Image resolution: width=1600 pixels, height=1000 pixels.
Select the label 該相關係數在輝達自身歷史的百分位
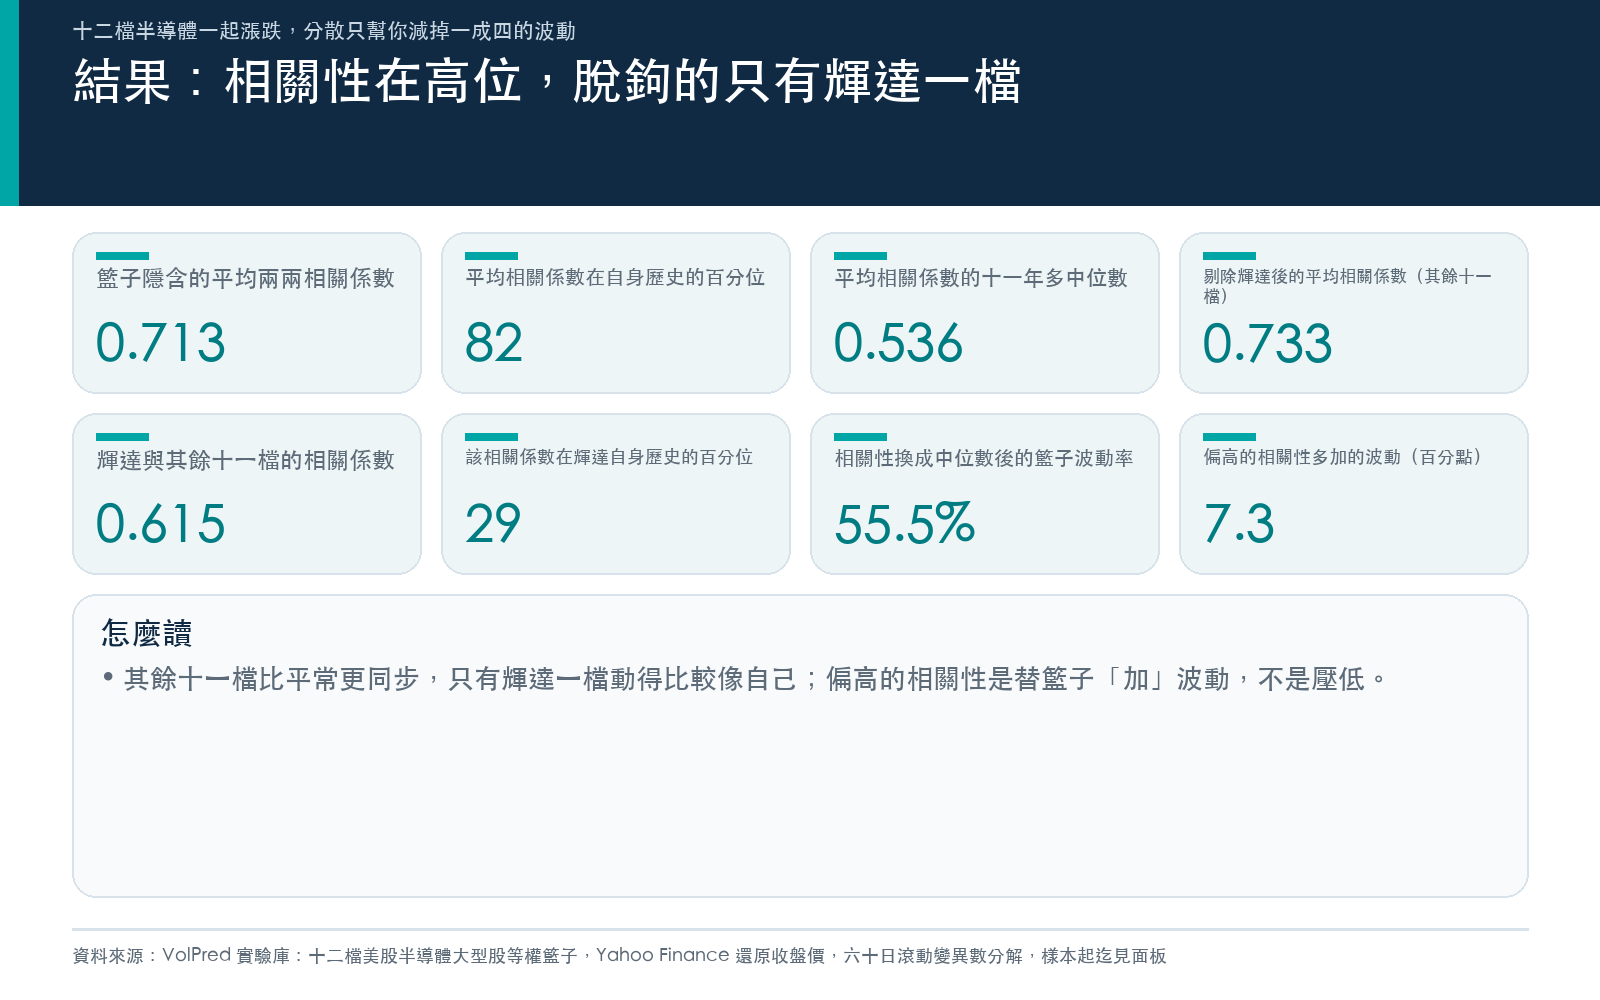(x=609, y=457)
